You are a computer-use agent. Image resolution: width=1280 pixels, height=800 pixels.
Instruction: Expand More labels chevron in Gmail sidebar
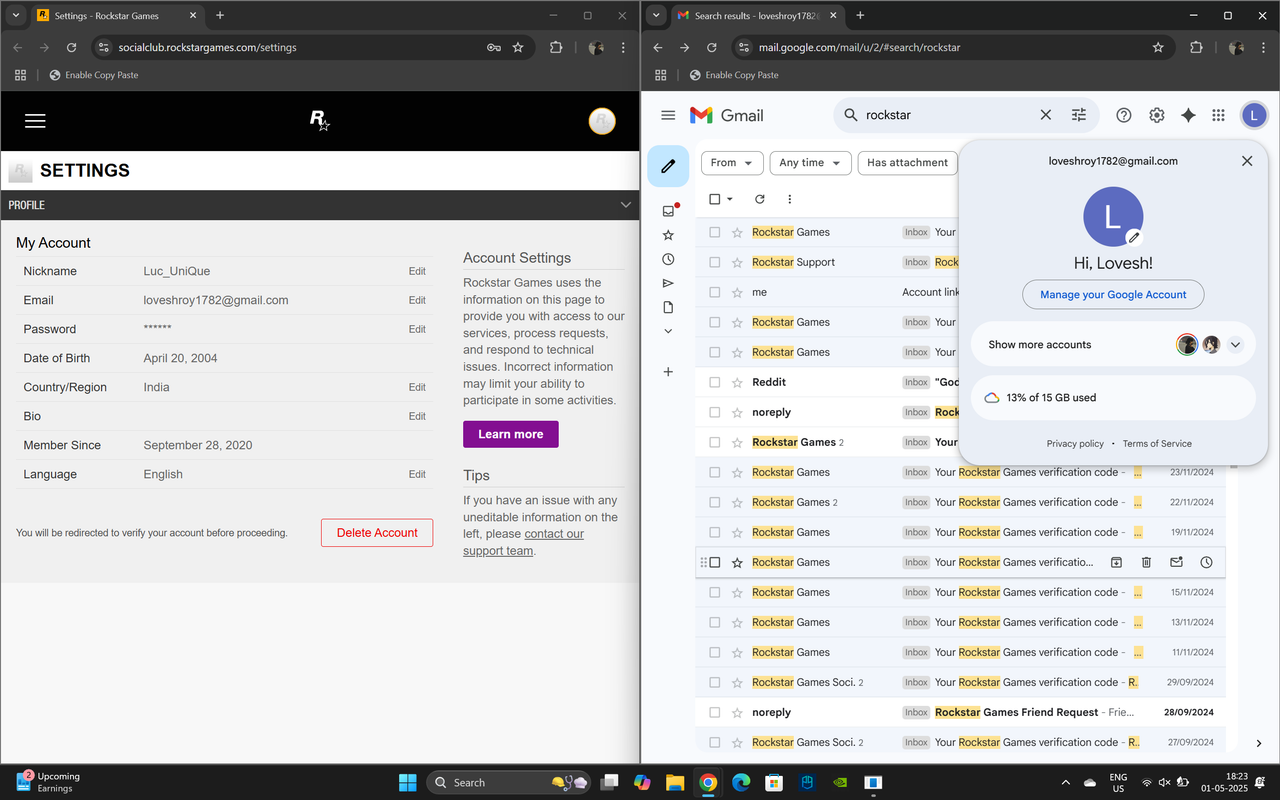[668, 331]
